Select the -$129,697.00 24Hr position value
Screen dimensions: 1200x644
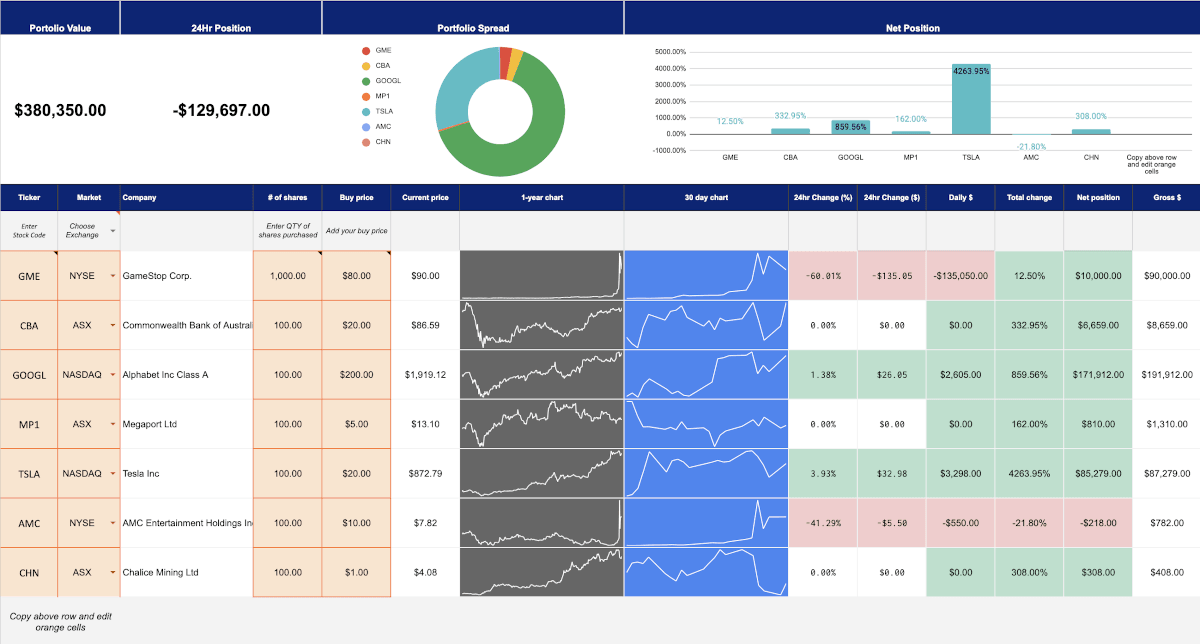(221, 111)
